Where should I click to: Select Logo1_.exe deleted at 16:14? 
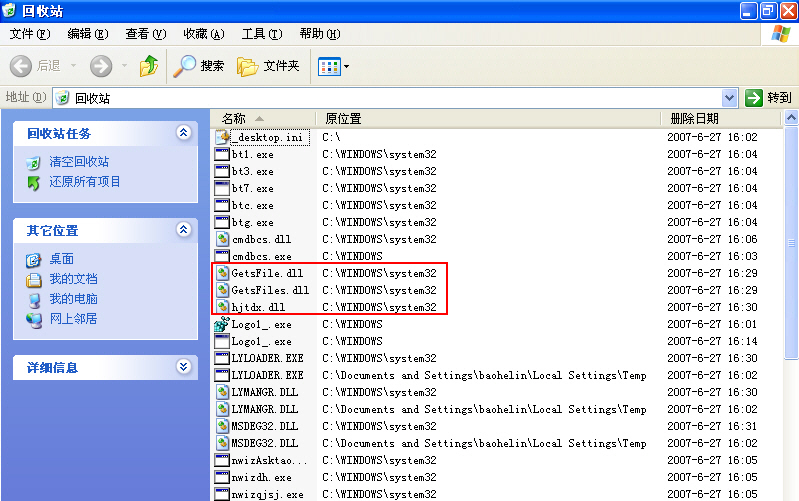261,341
